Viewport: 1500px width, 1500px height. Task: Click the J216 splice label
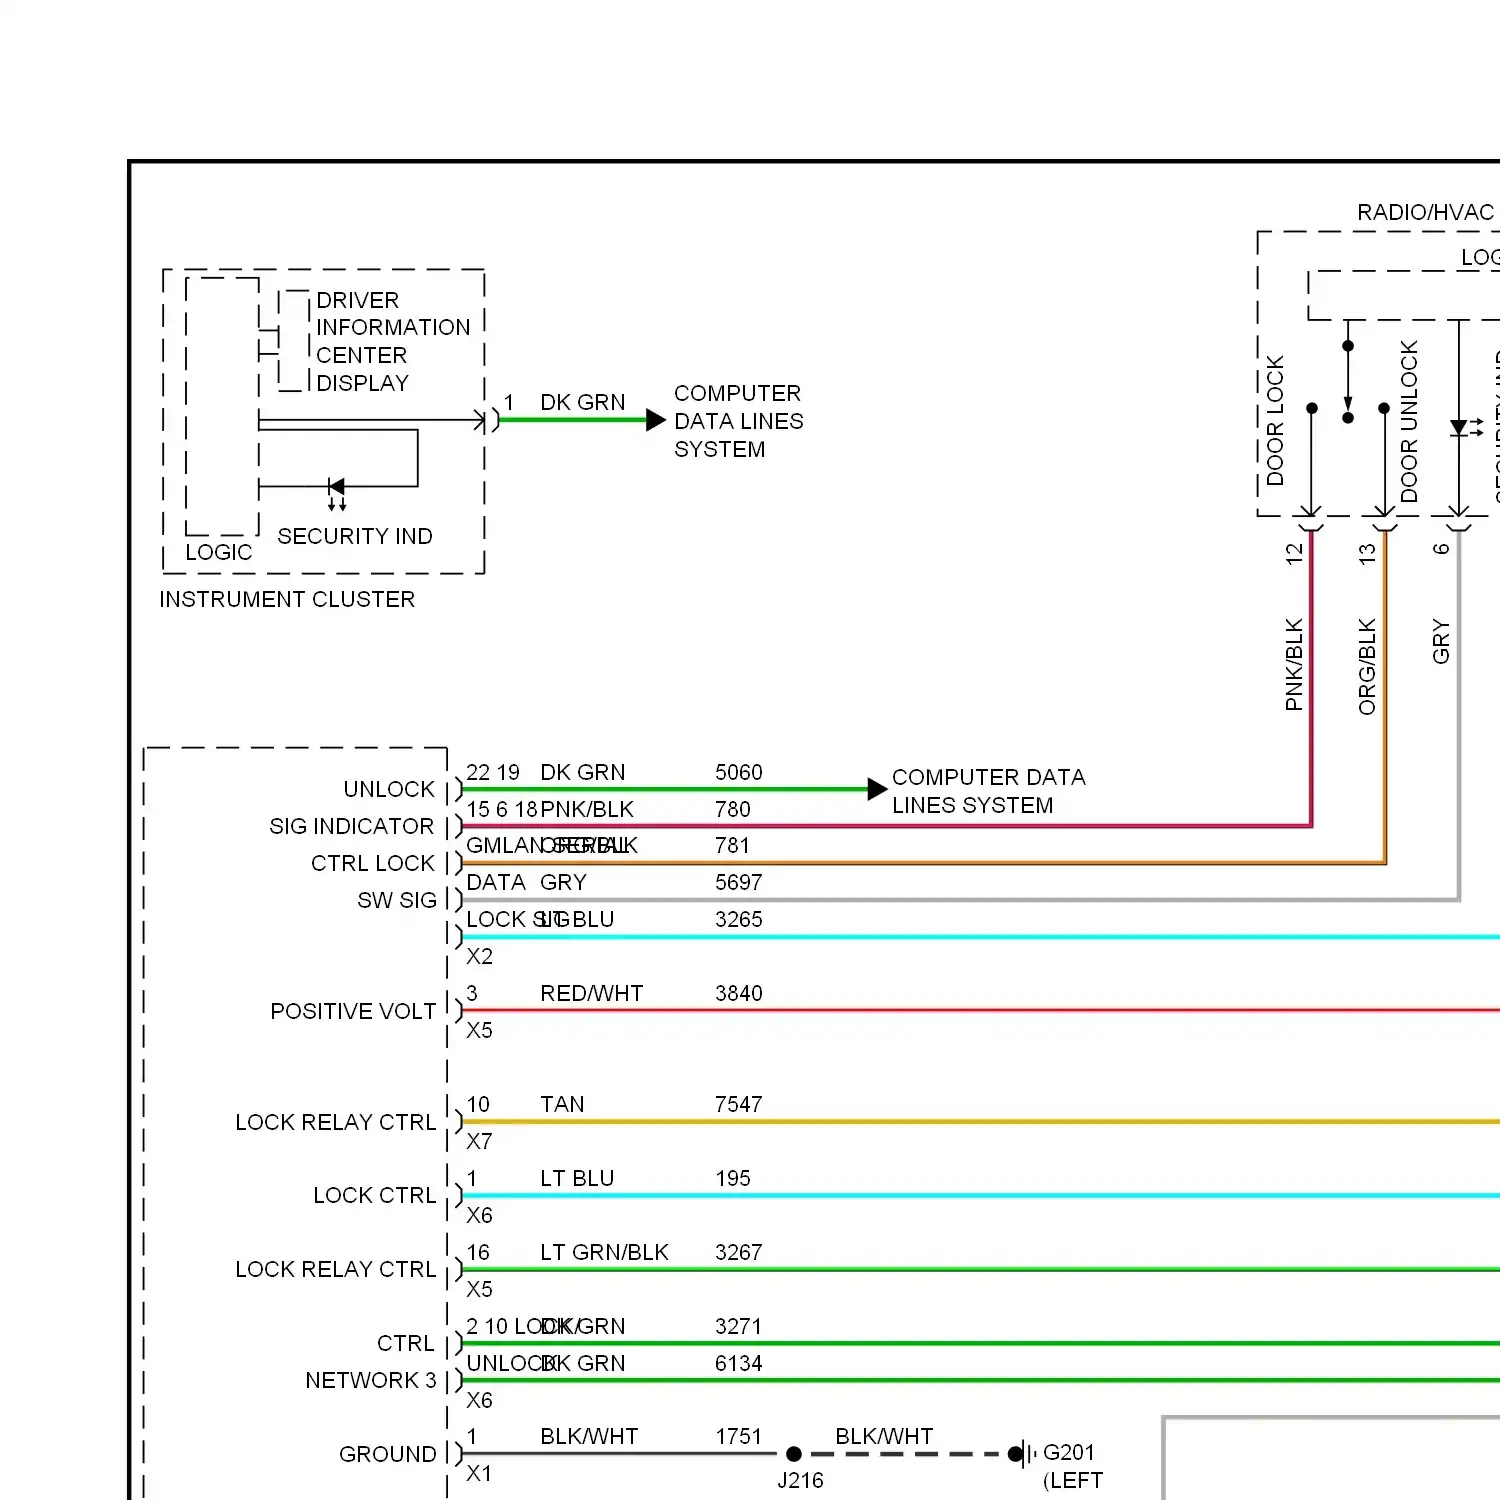(800, 1480)
